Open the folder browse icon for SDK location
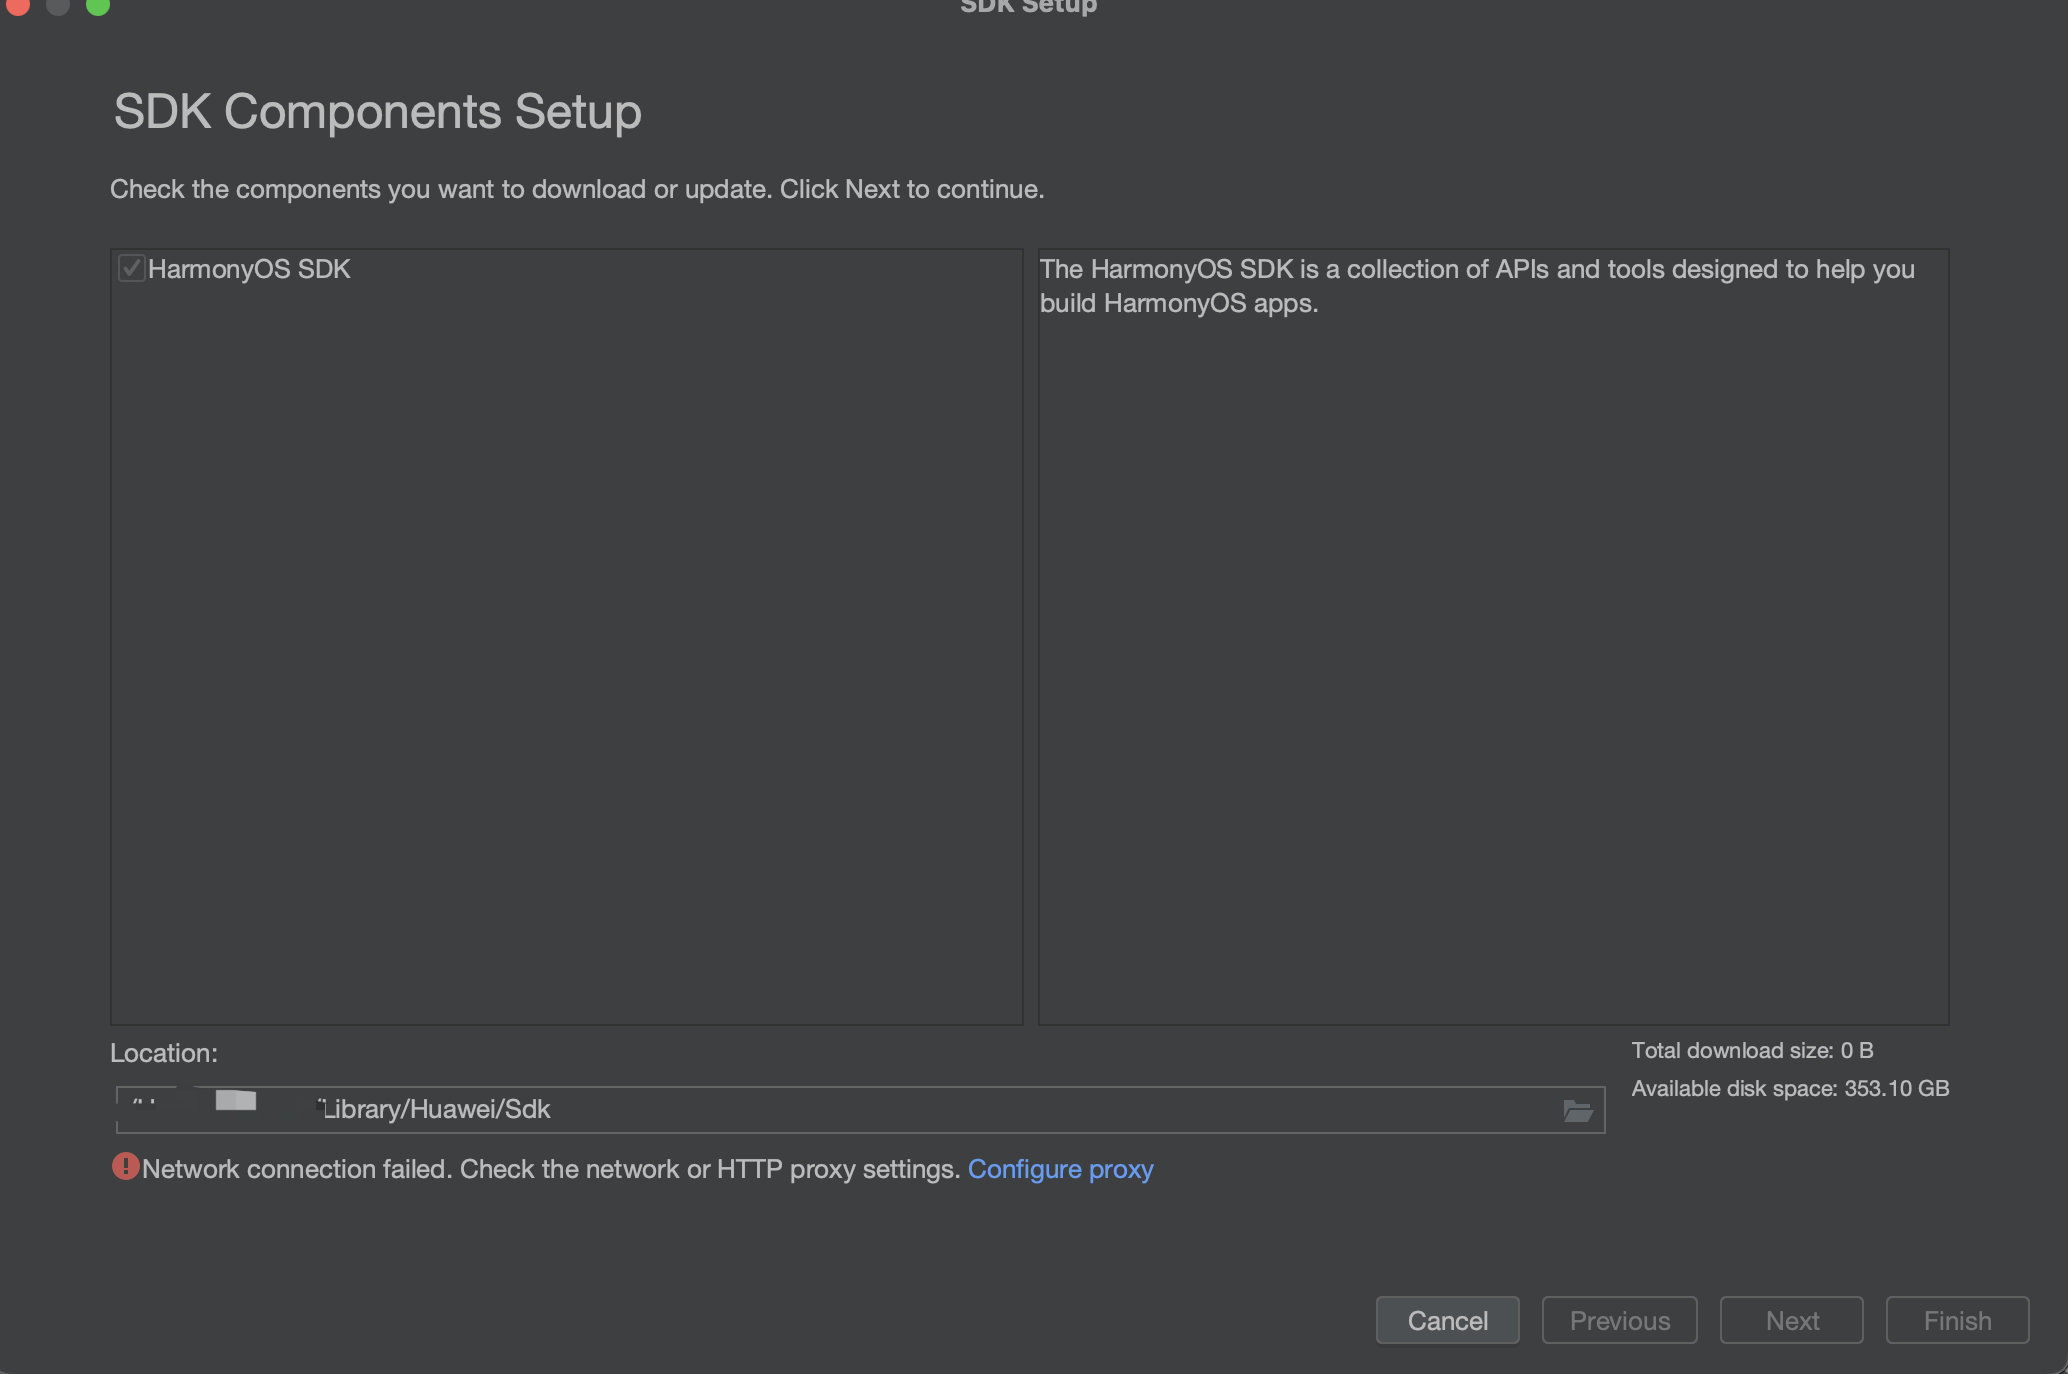Image resolution: width=2068 pixels, height=1374 pixels. pos(1577,1110)
